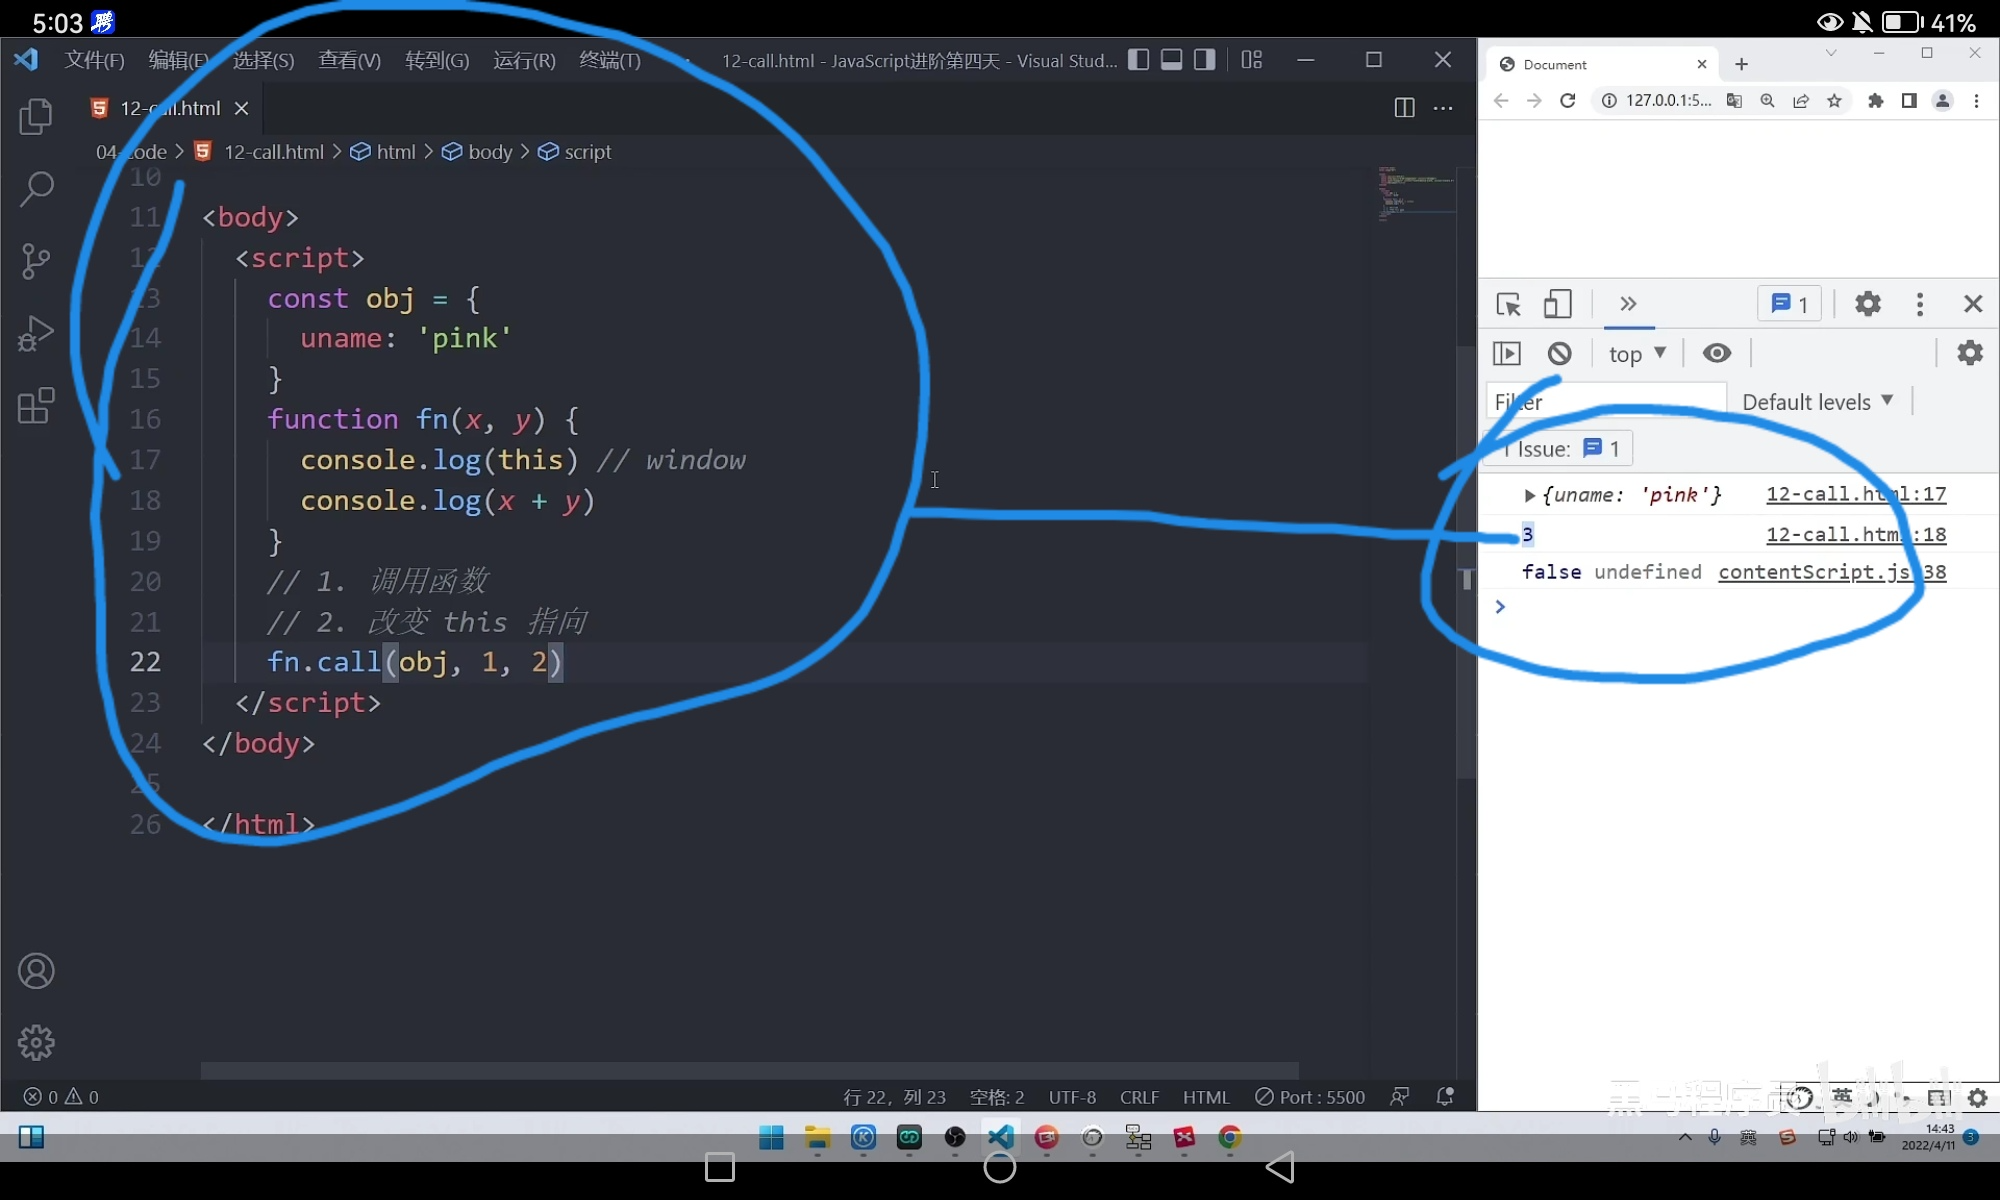Select the inspect element tool in DevTools
Screen dimensions: 2000x1200
point(1508,304)
